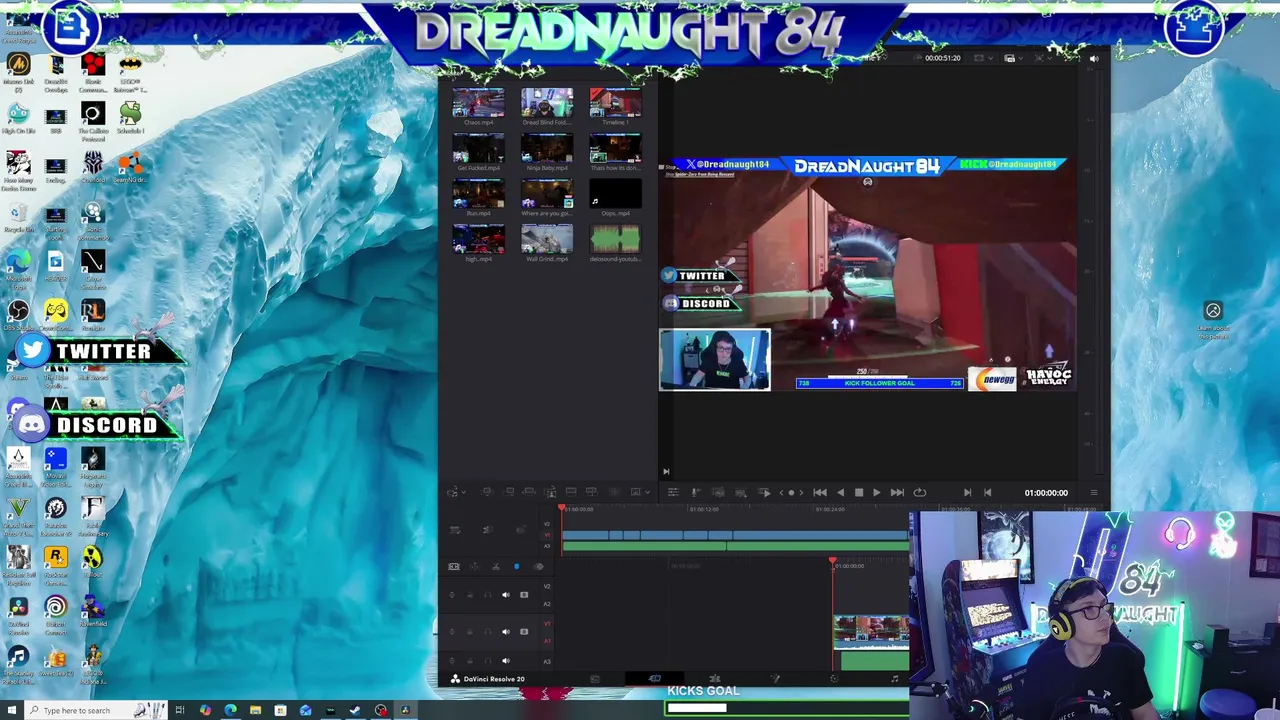Mute viewer audio with the speaker icon
The width and height of the screenshot is (1280, 720).
point(1094,58)
